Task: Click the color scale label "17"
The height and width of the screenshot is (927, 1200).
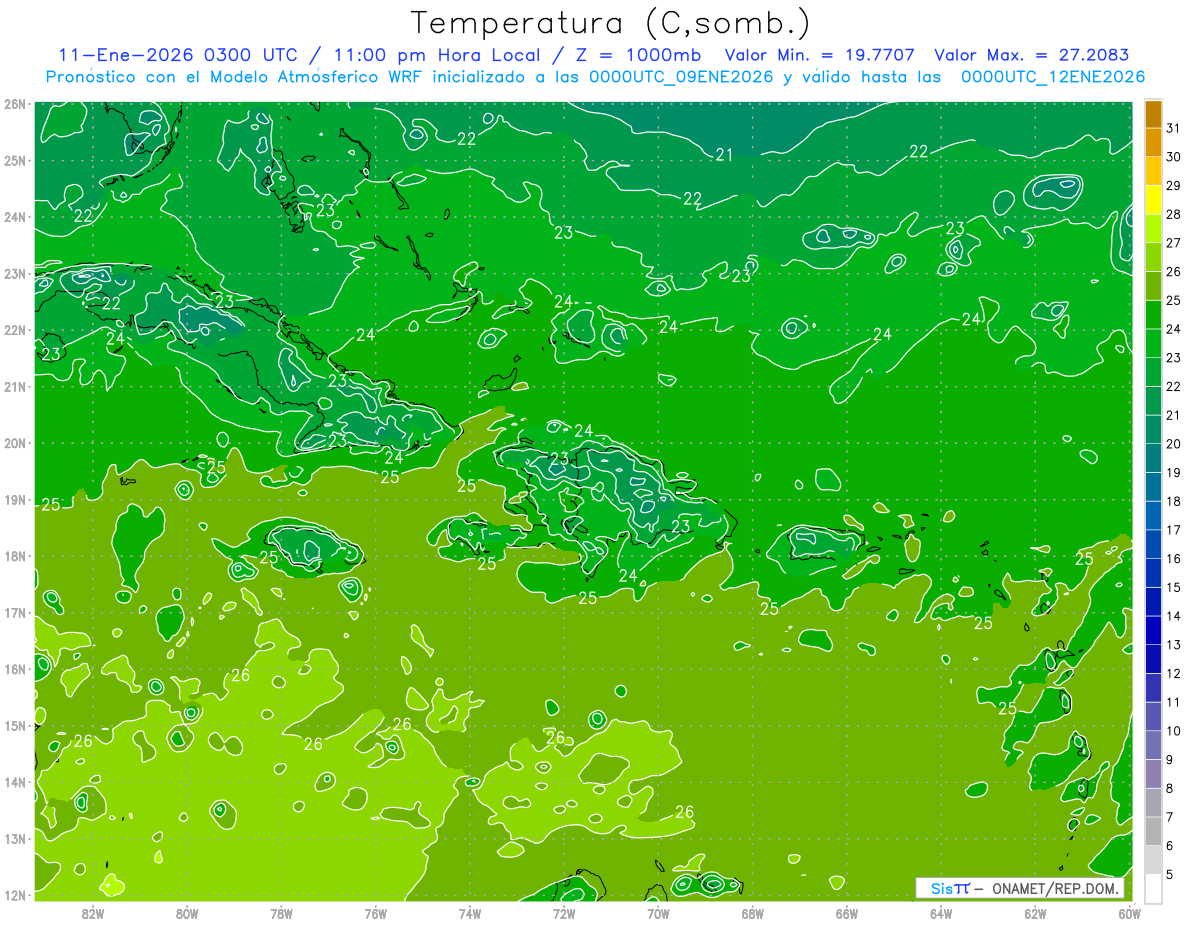Action: (x=1173, y=529)
